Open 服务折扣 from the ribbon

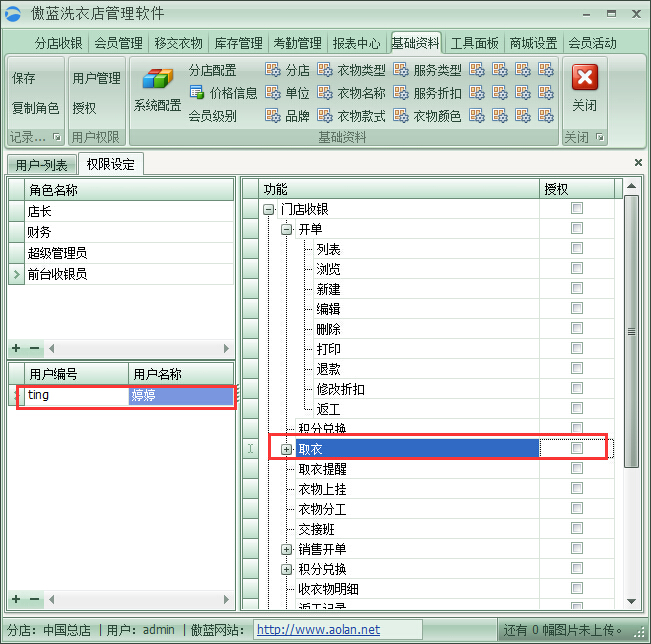pyautogui.click(x=401, y=93)
